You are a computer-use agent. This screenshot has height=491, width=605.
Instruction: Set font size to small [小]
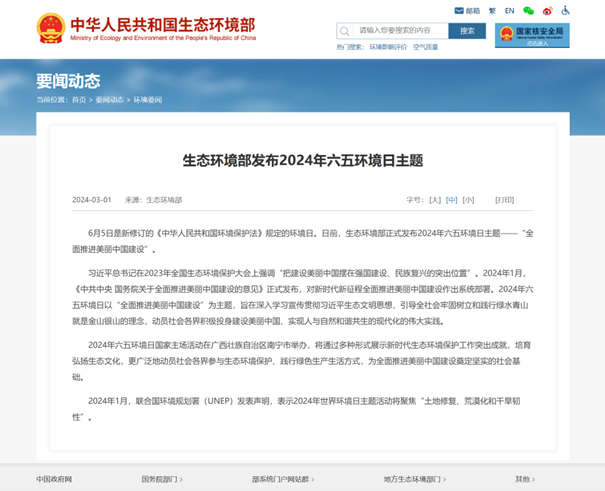(x=469, y=200)
